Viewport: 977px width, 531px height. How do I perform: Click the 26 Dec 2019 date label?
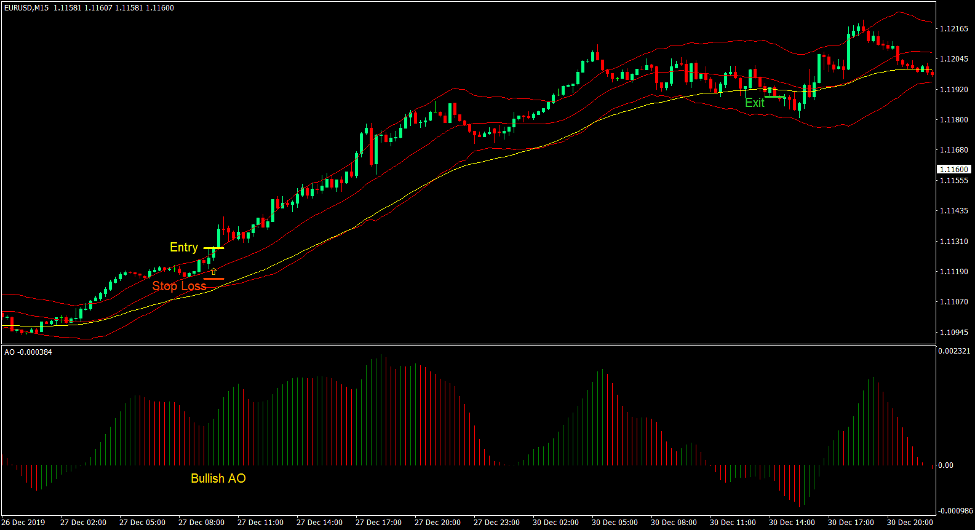click(x=24, y=522)
